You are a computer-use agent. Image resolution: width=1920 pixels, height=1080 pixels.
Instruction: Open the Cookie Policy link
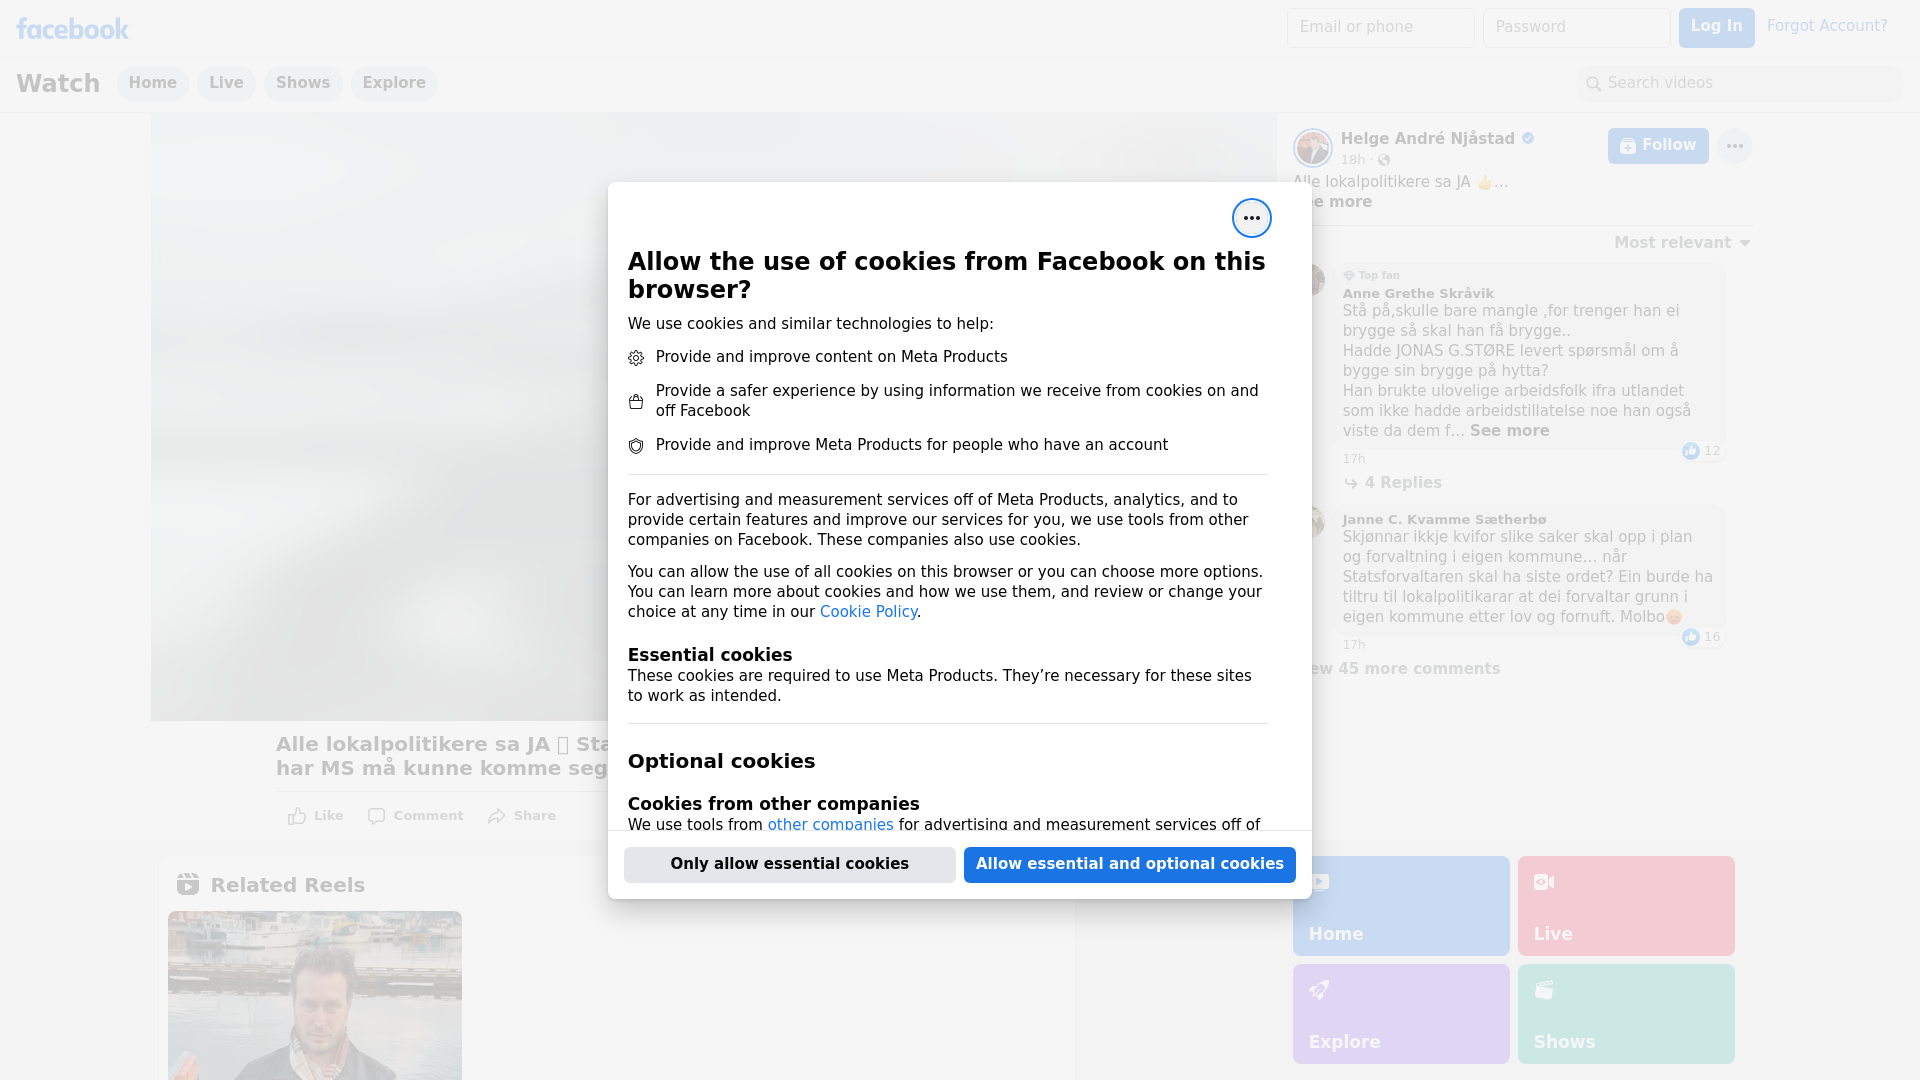(868, 612)
